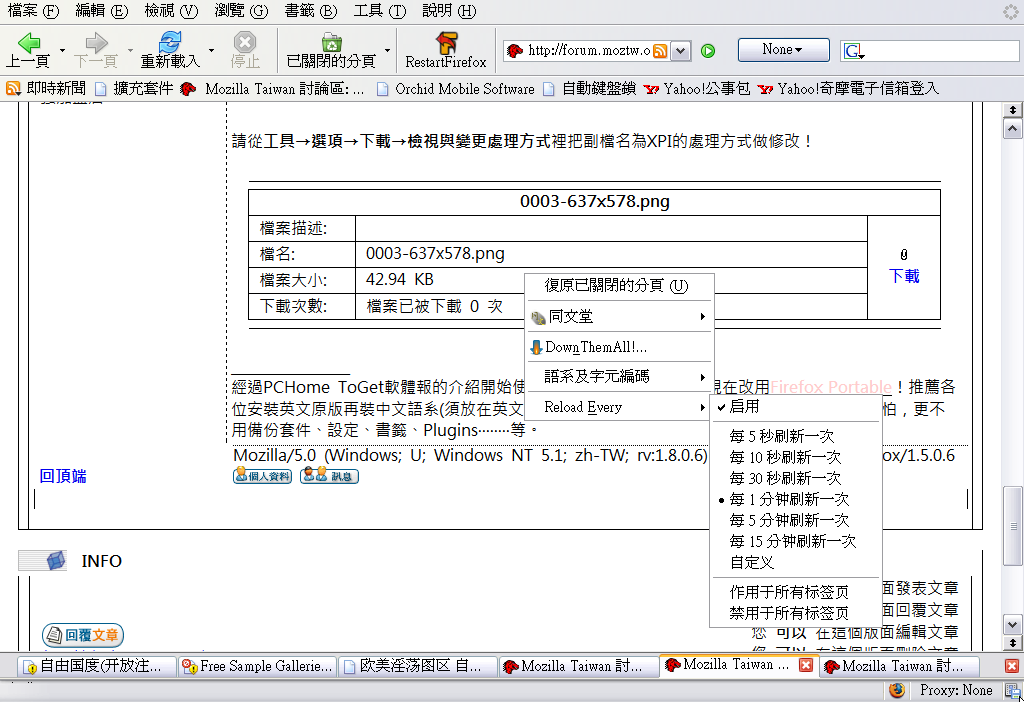Open the closed tabs (已關閉的分頁) icon
1024x702 pixels.
click(331, 43)
